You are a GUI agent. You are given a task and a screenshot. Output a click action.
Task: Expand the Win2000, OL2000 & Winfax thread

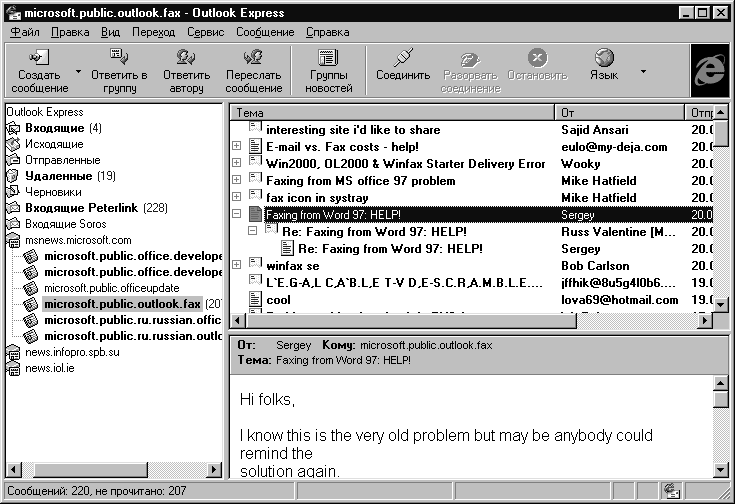tap(237, 163)
